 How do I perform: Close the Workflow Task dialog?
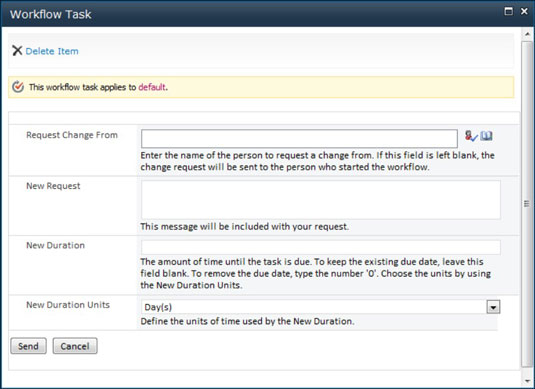pos(524,11)
